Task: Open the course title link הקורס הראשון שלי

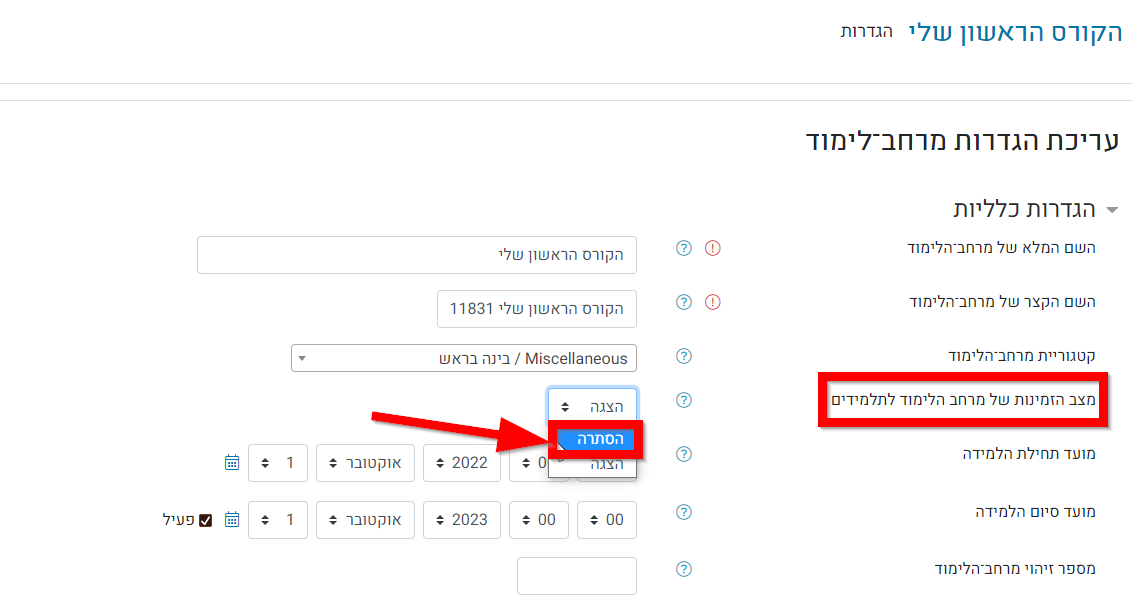Action: point(1015,32)
